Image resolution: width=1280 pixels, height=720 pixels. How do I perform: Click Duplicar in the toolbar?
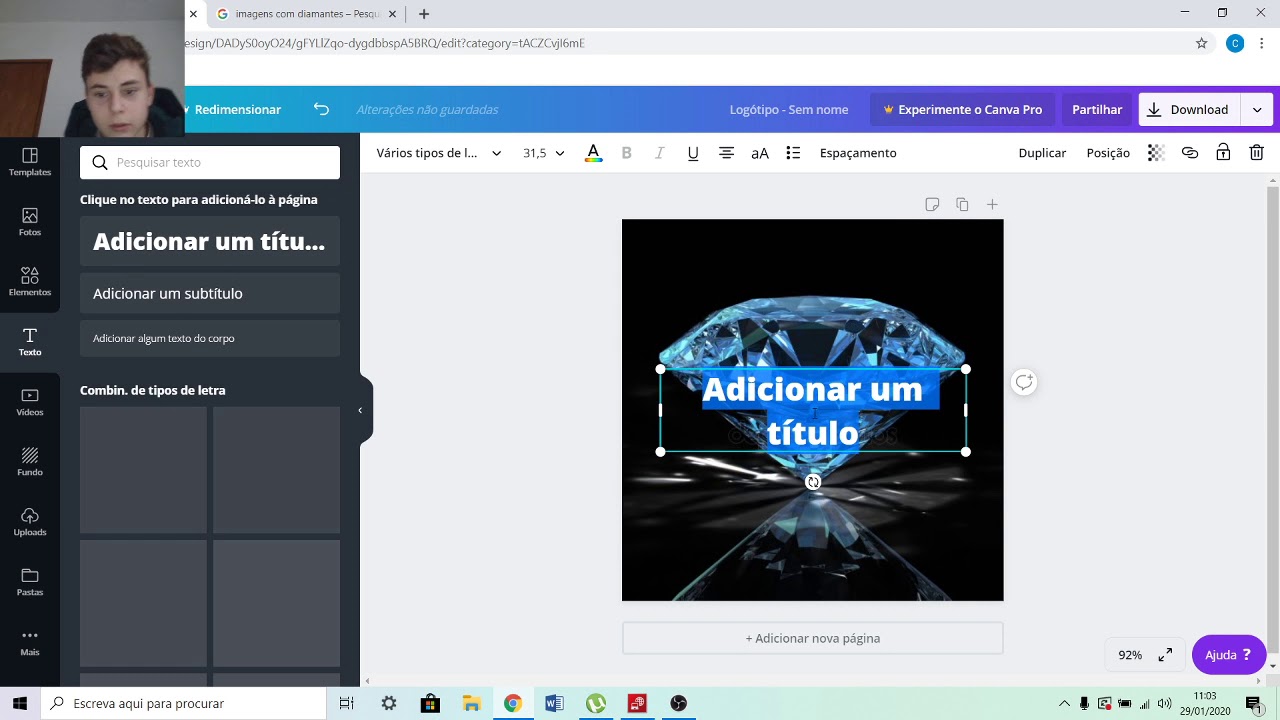[1042, 153]
